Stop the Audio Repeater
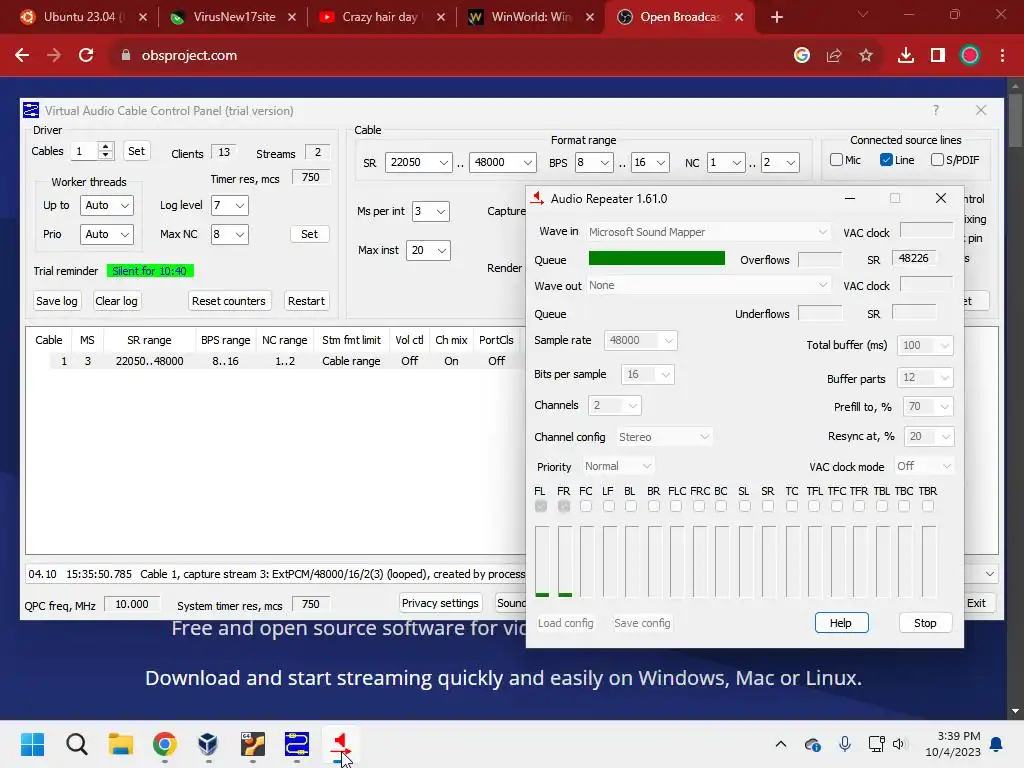The width and height of the screenshot is (1024, 768). 925,623
